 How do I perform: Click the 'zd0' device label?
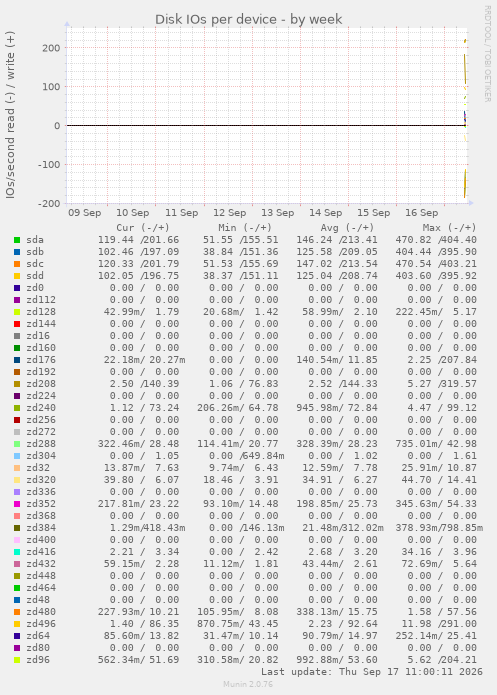tap(35, 288)
